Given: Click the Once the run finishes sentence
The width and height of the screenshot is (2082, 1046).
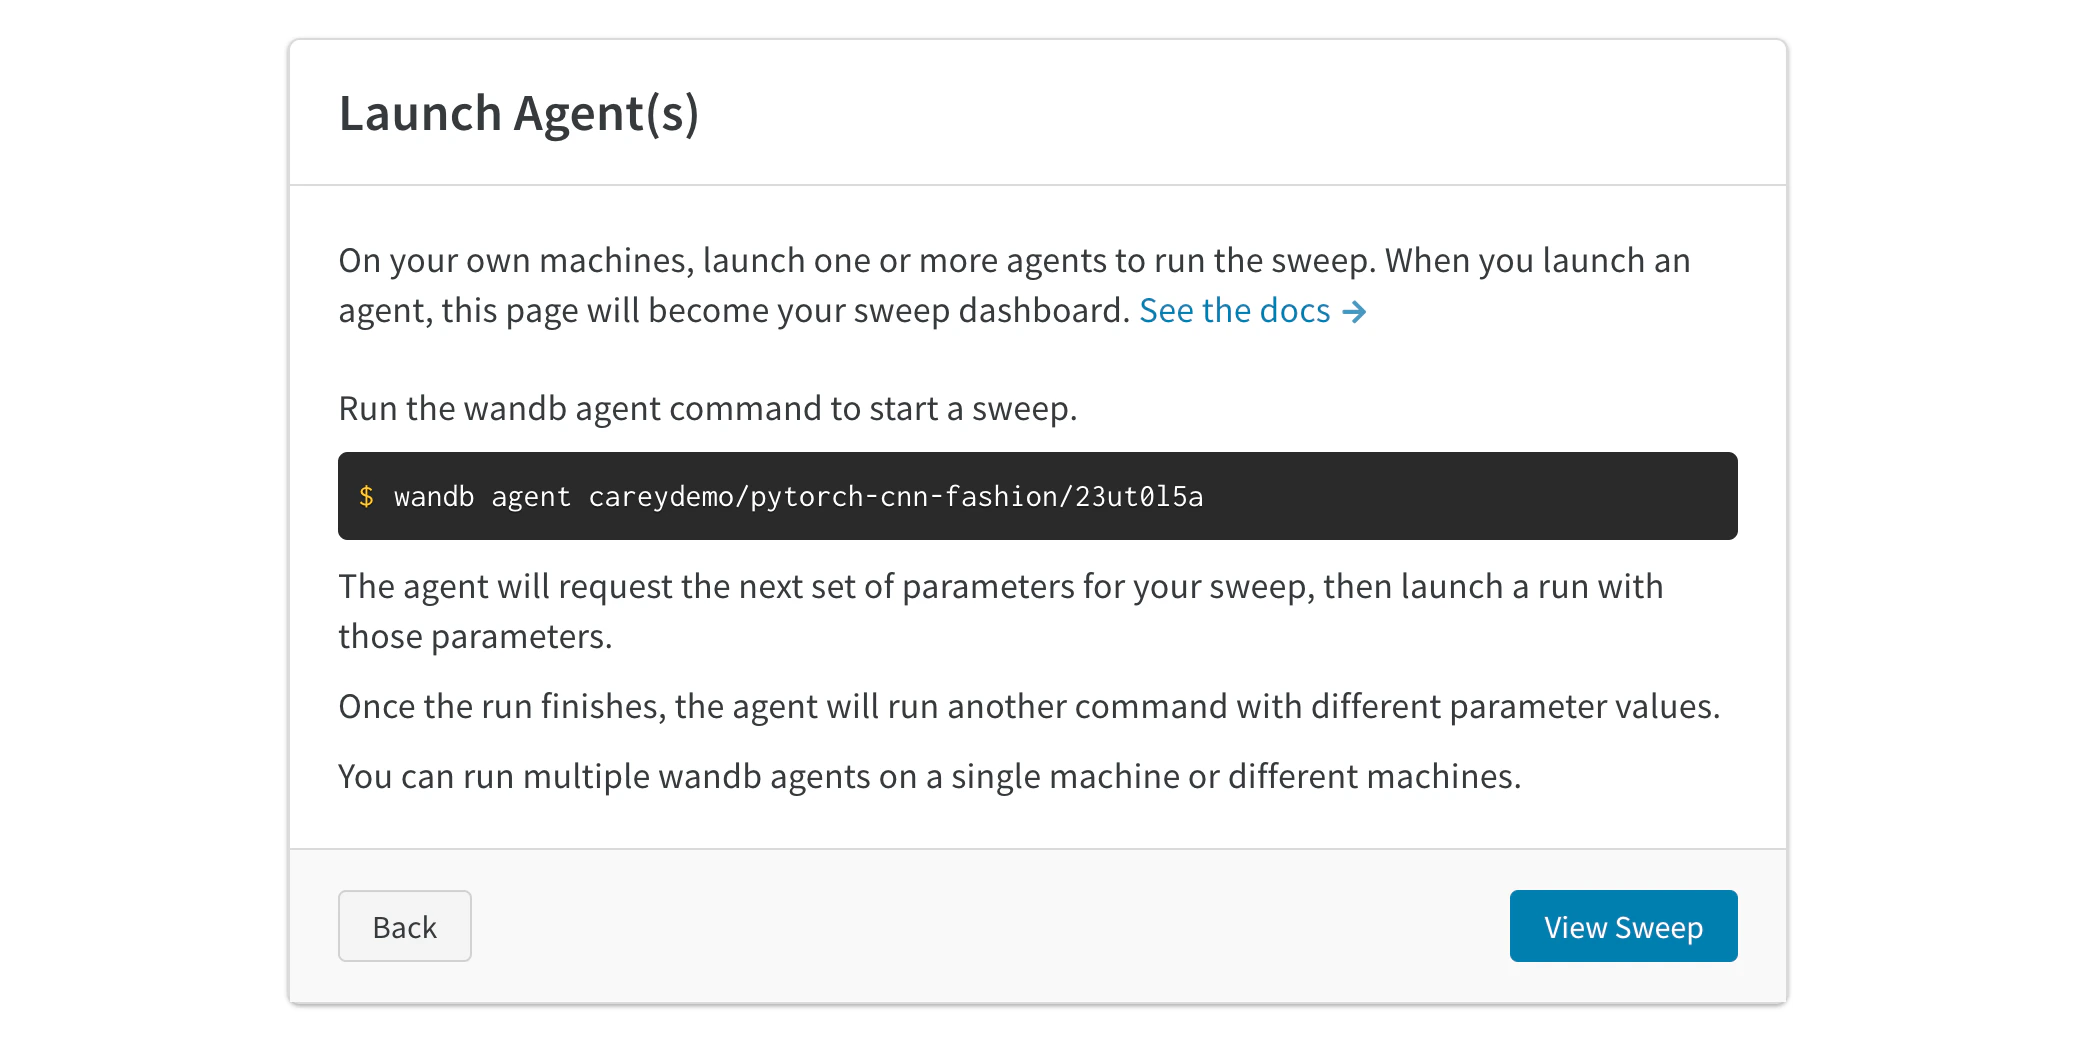Looking at the screenshot, I should tap(1030, 705).
